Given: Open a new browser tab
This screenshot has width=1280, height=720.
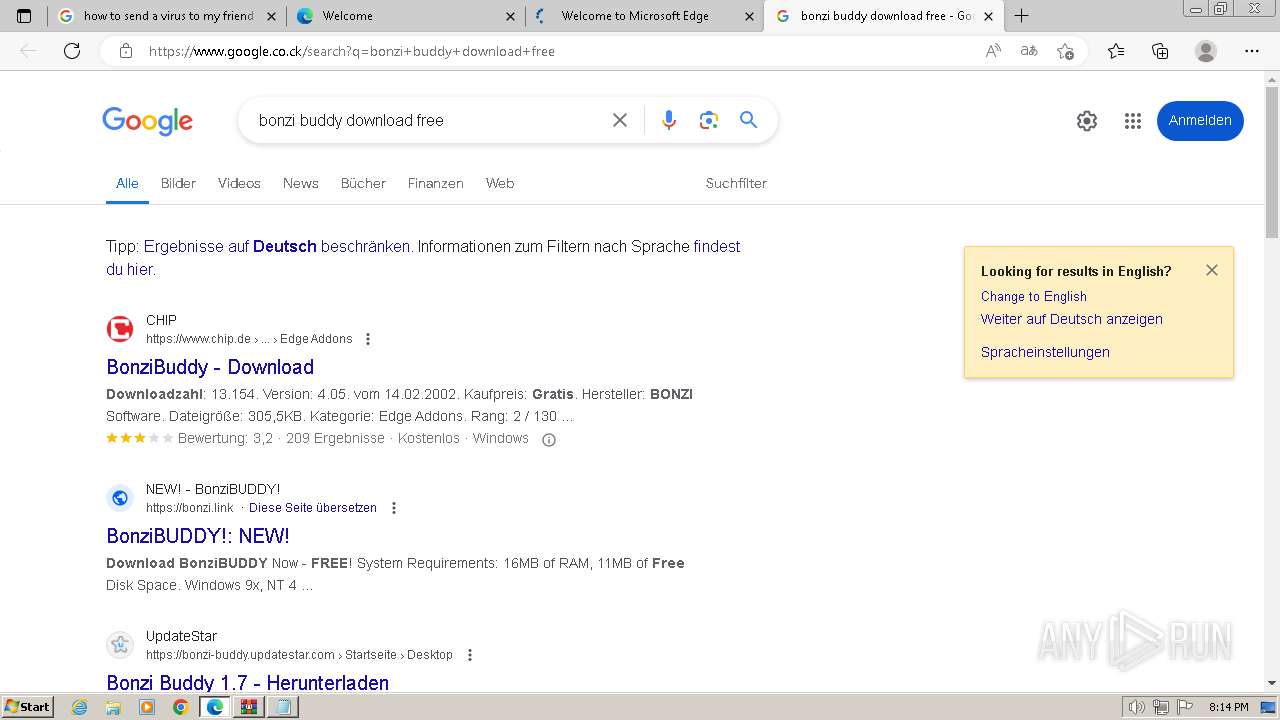Looking at the screenshot, I should [x=1021, y=16].
